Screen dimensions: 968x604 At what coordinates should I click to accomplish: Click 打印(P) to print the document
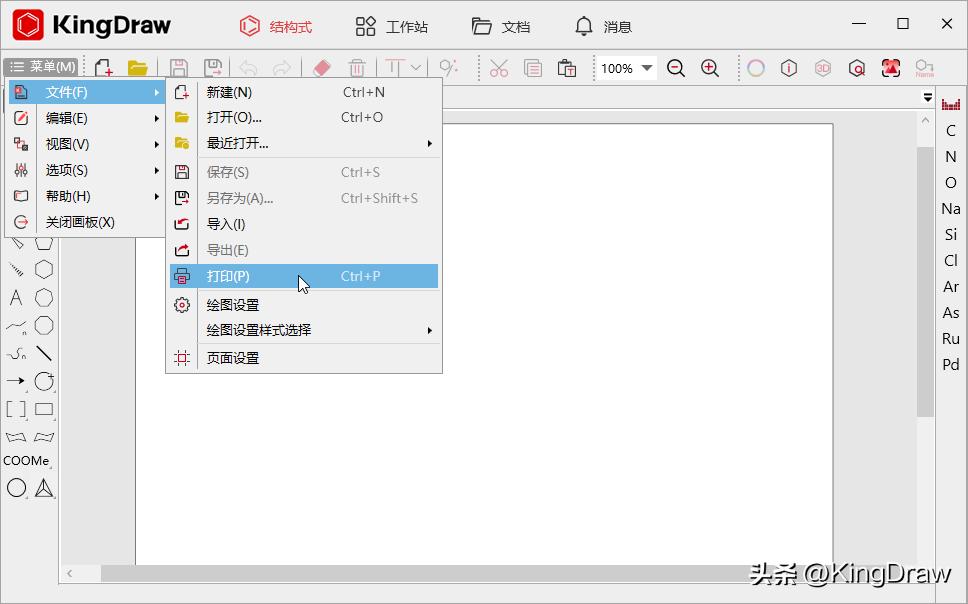tap(230, 276)
